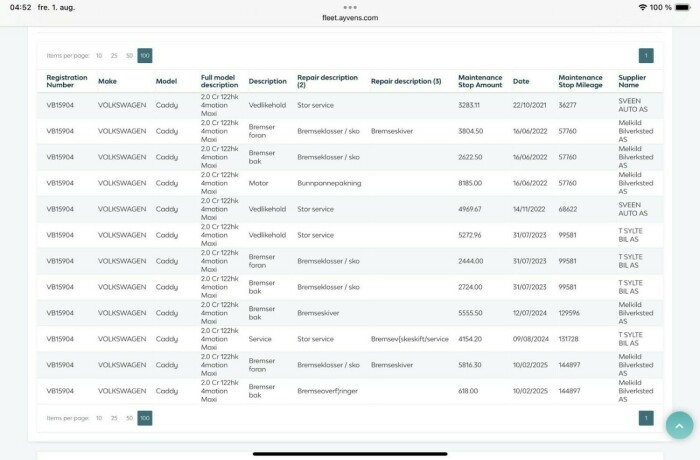Select 100 items per page above the table
Screen dimensions: 700x460
[145, 56]
